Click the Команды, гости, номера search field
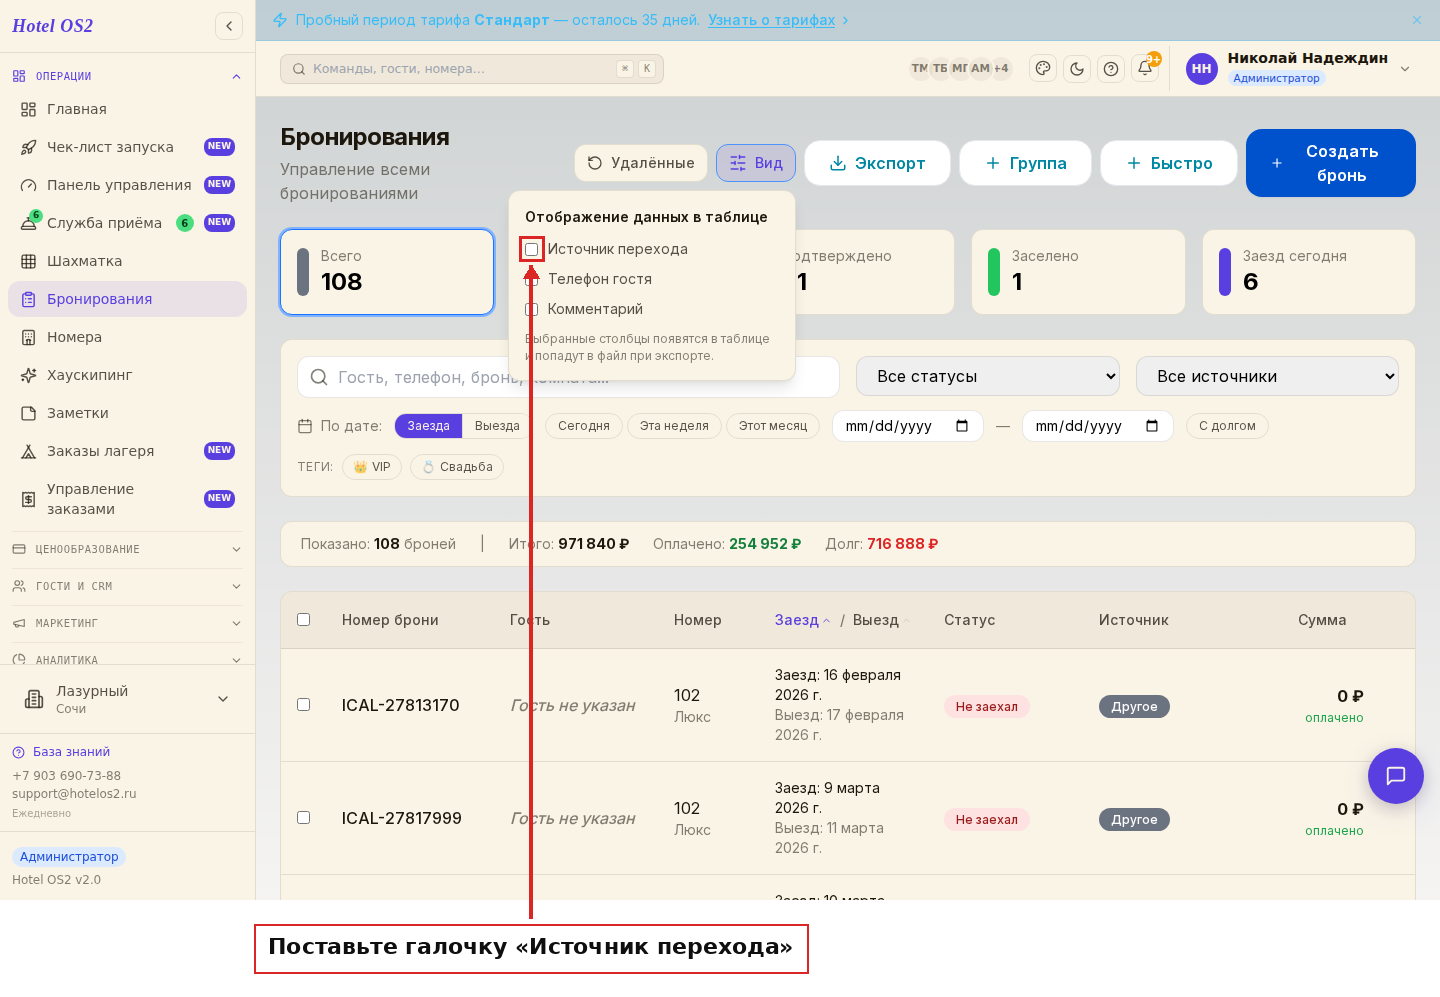1440x997 pixels. click(472, 69)
